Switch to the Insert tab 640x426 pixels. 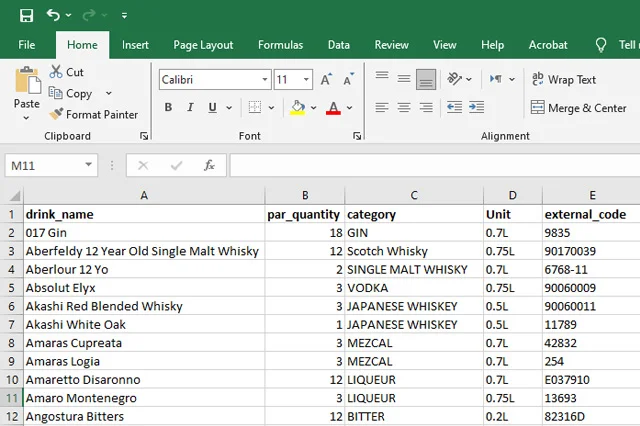point(135,45)
